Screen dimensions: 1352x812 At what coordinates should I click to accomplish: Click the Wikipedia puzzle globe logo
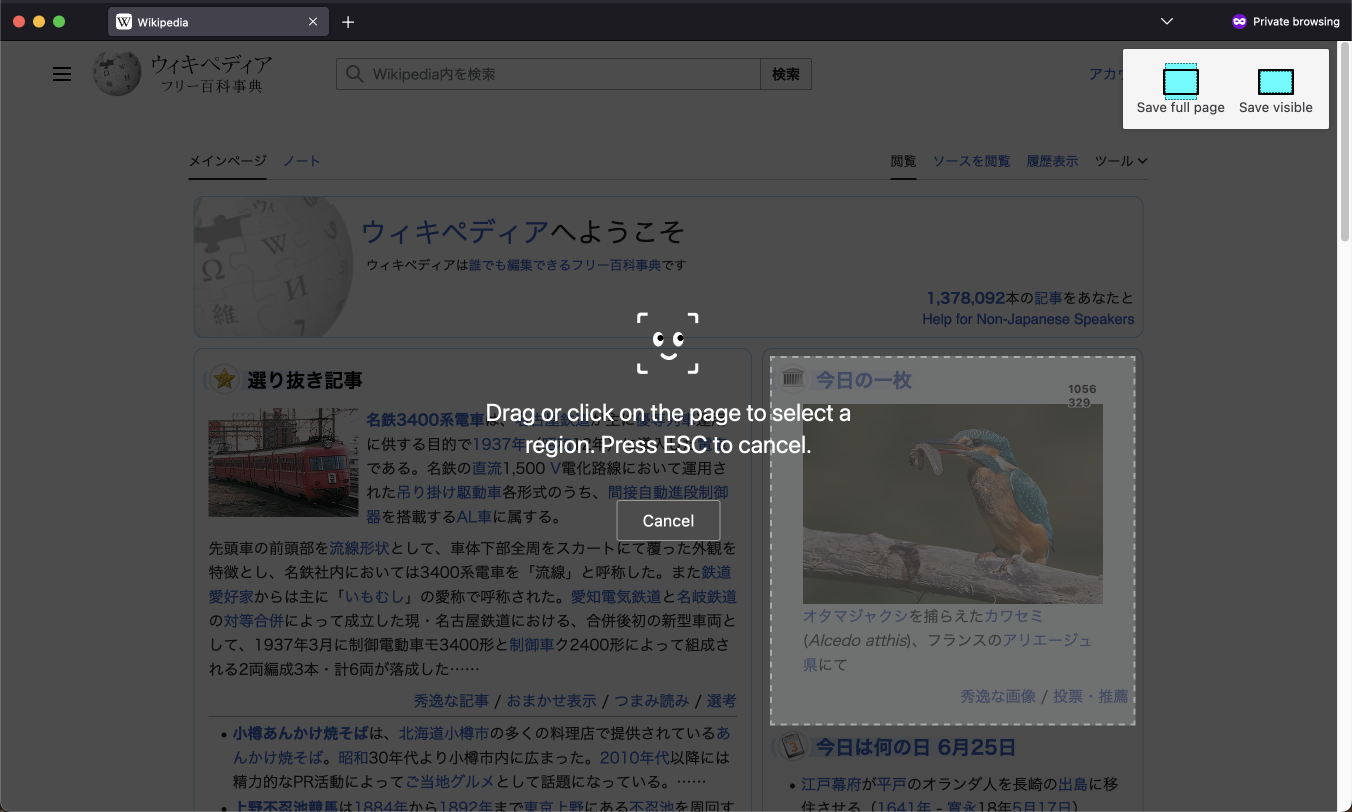(x=116, y=73)
